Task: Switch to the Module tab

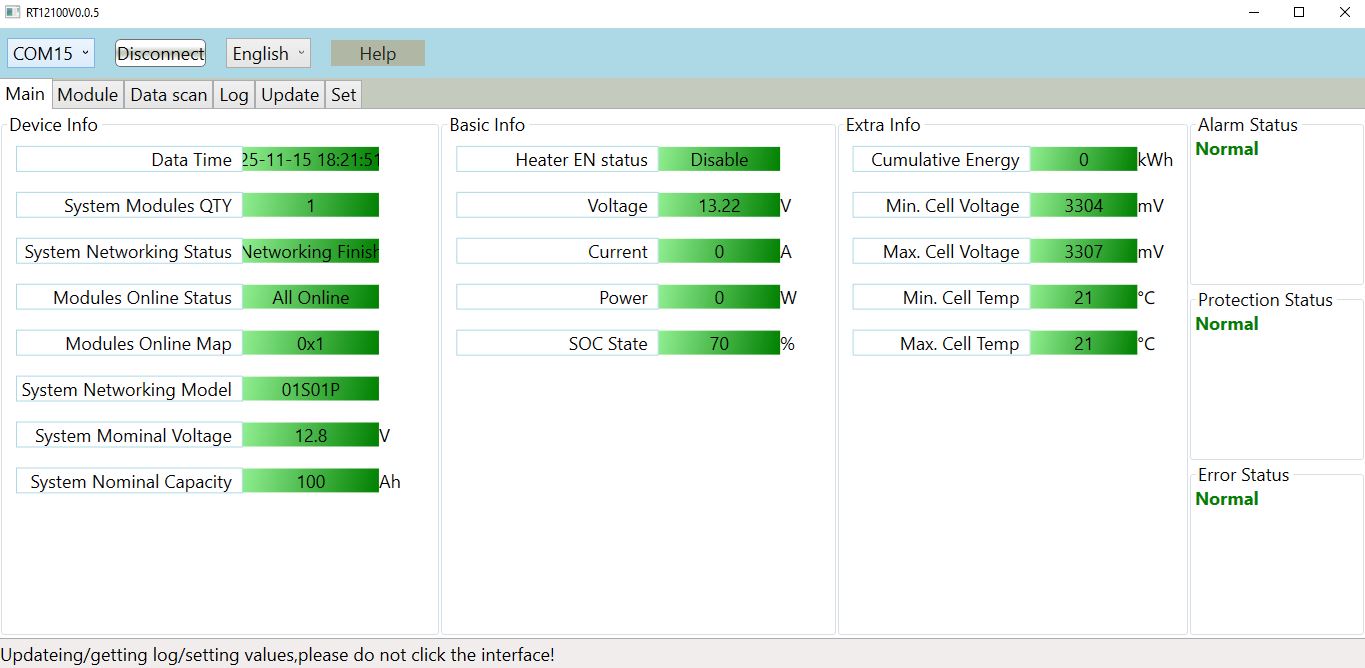Action: tap(88, 95)
